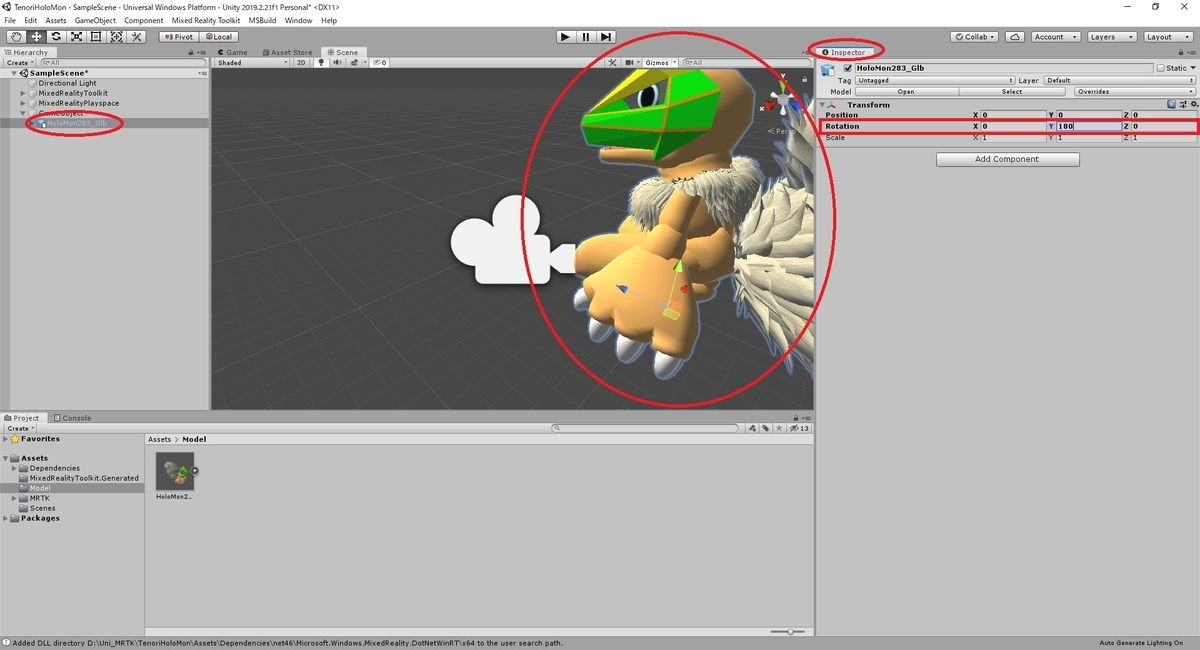This screenshot has width=1200, height=650.
Task: Open the Mixed Reality Toolkit menu
Action: pyautogui.click(x=205, y=20)
